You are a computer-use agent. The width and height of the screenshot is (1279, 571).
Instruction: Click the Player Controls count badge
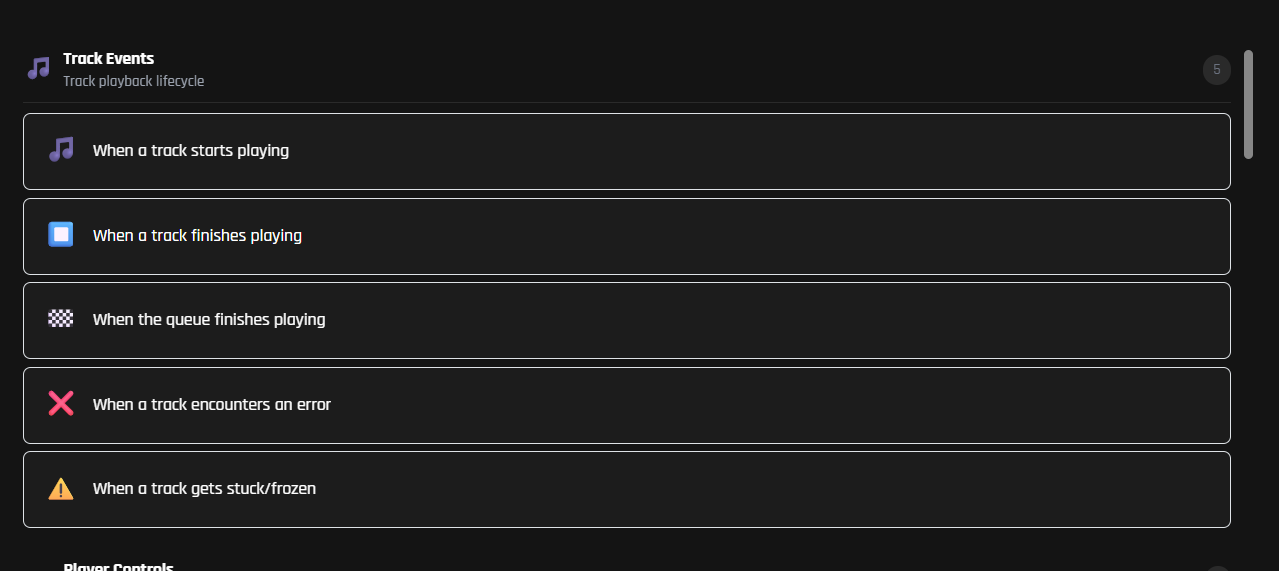coord(1216,568)
